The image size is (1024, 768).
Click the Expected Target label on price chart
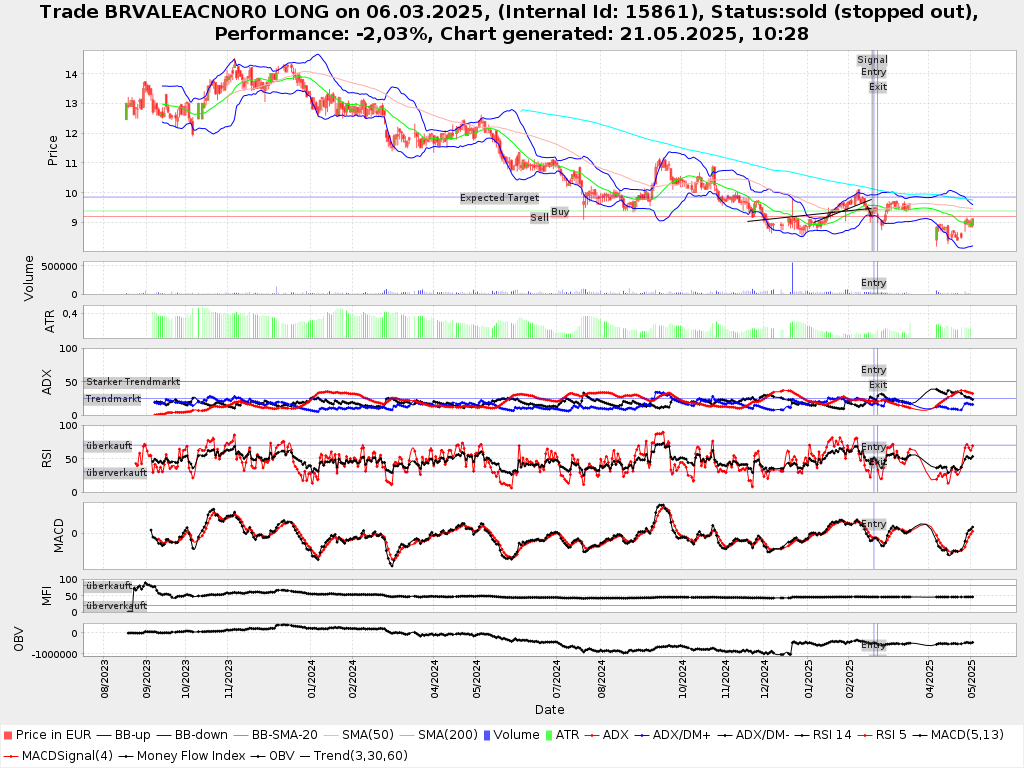pyautogui.click(x=499, y=198)
